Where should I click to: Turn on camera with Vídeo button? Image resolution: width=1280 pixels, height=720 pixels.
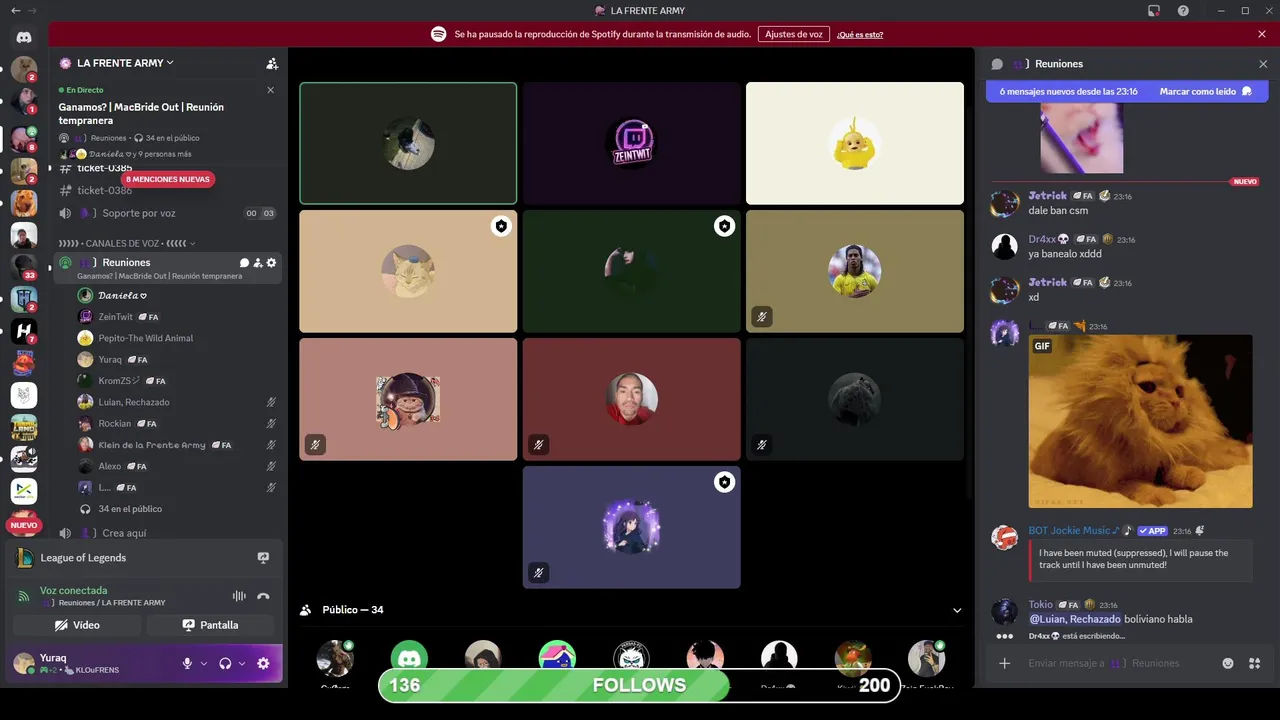tap(77, 625)
